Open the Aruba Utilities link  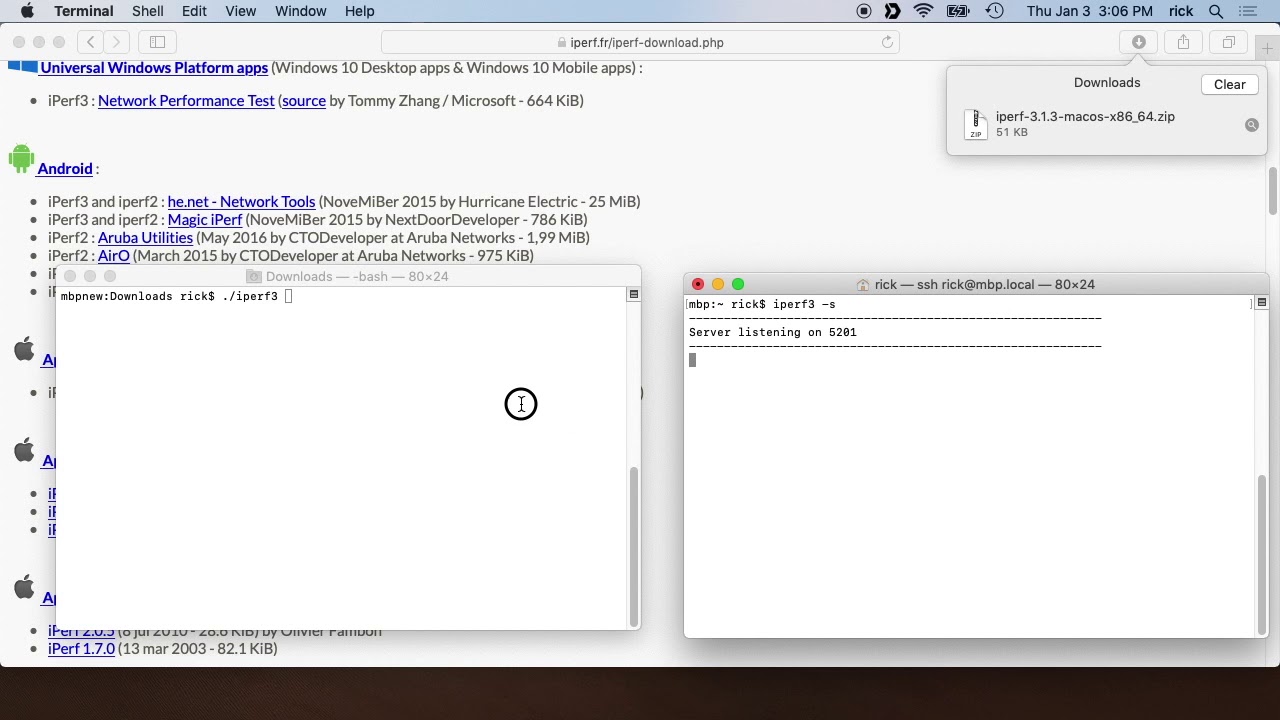click(145, 237)
